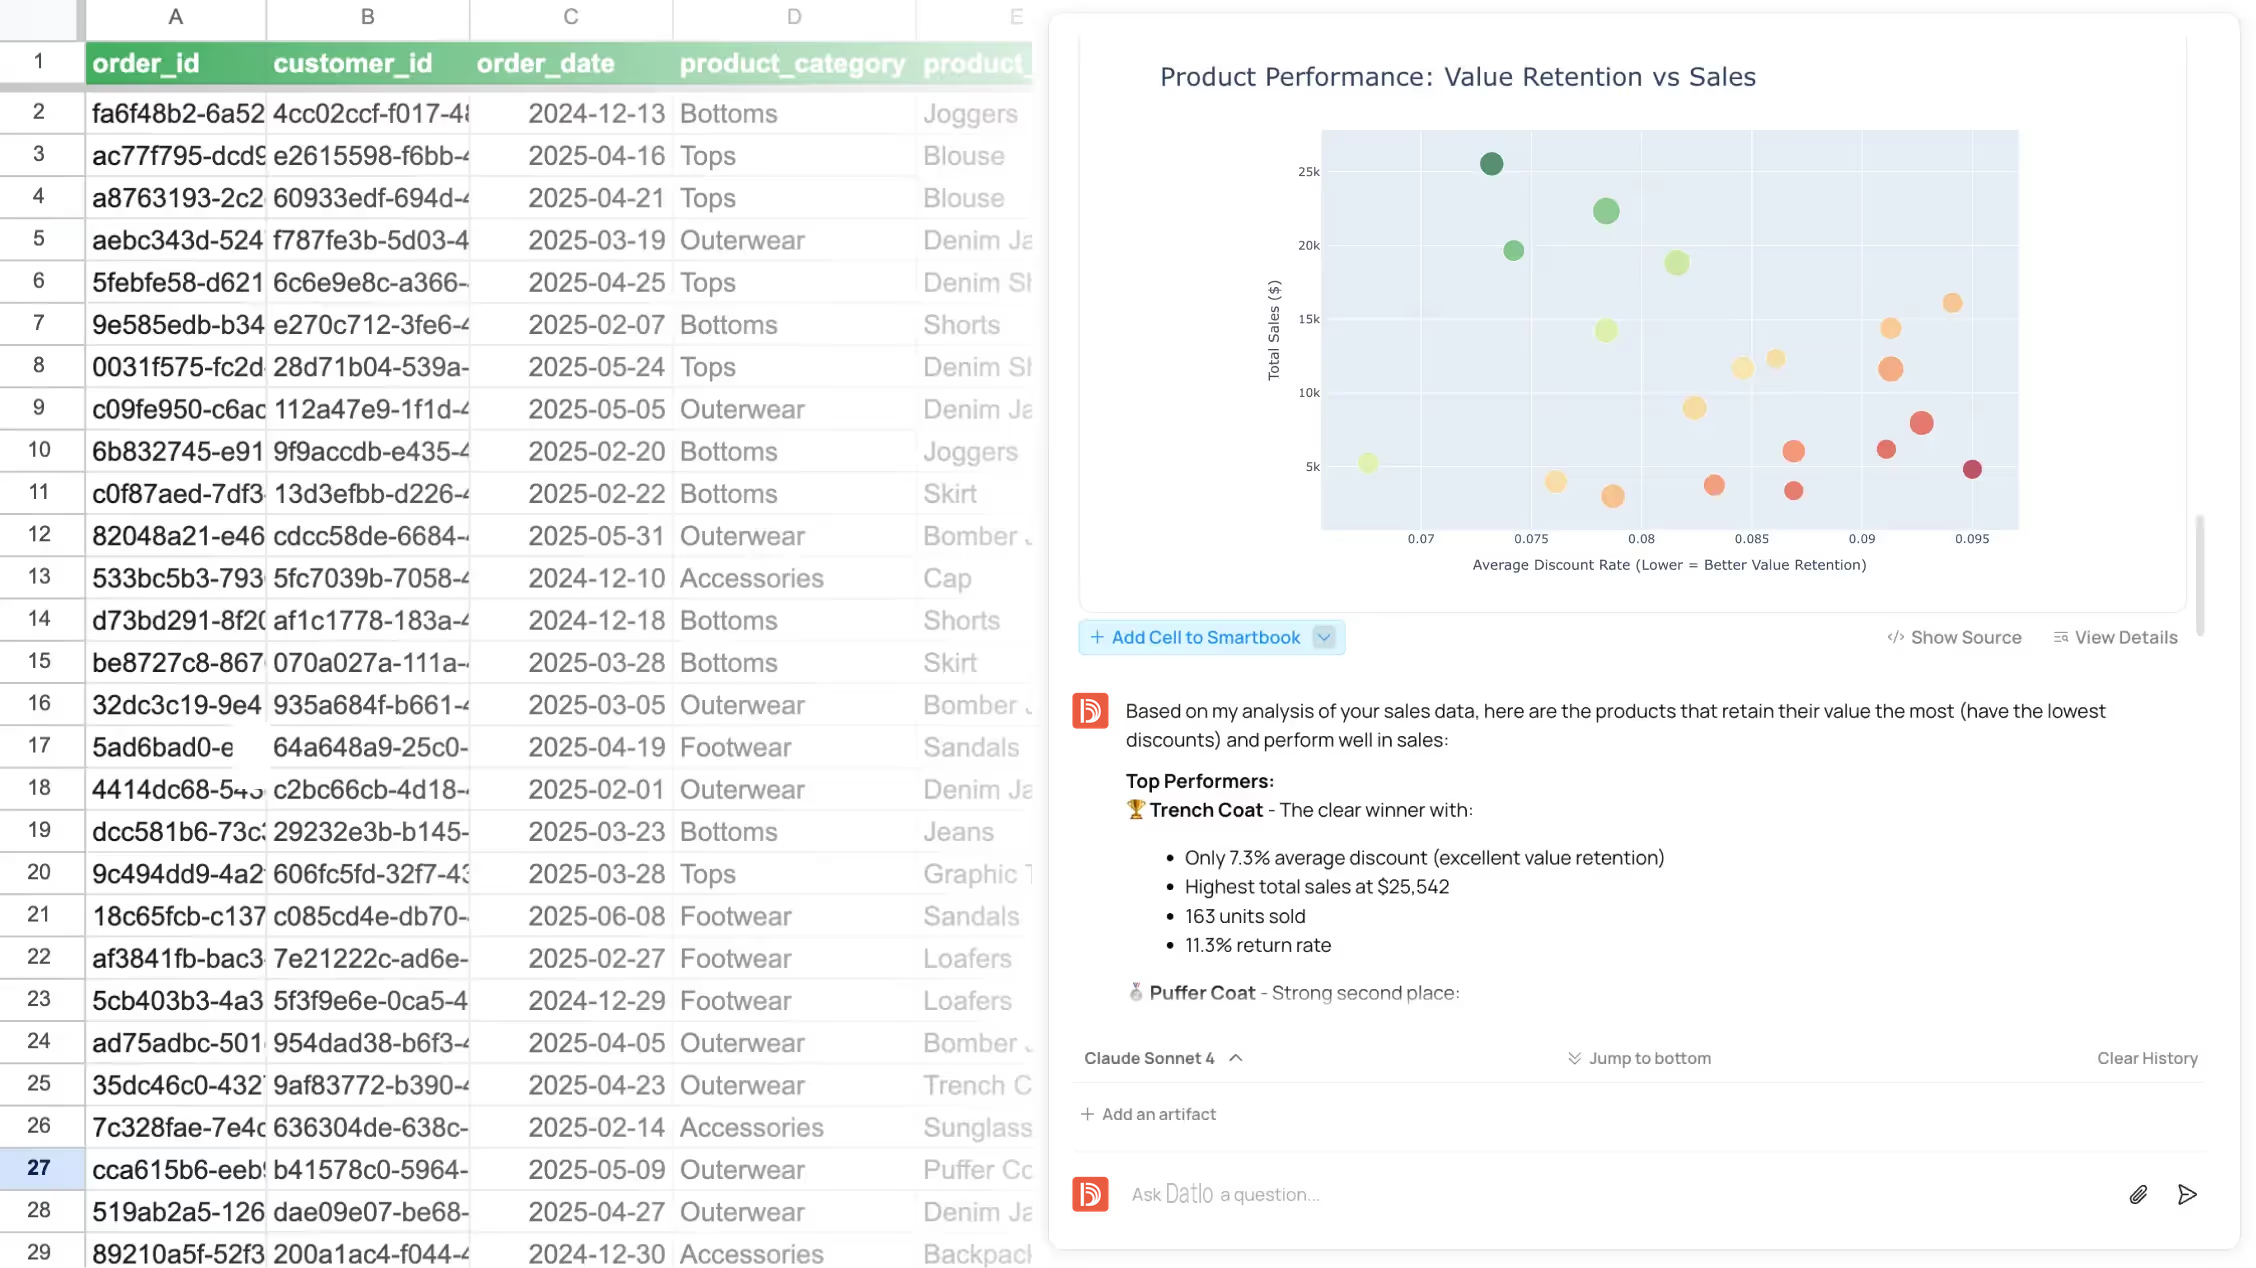This screenshot has height=1268, width=2256.
Task: Click the Jump to bottom chevron icon
Action: [x=1574, y=1058]
